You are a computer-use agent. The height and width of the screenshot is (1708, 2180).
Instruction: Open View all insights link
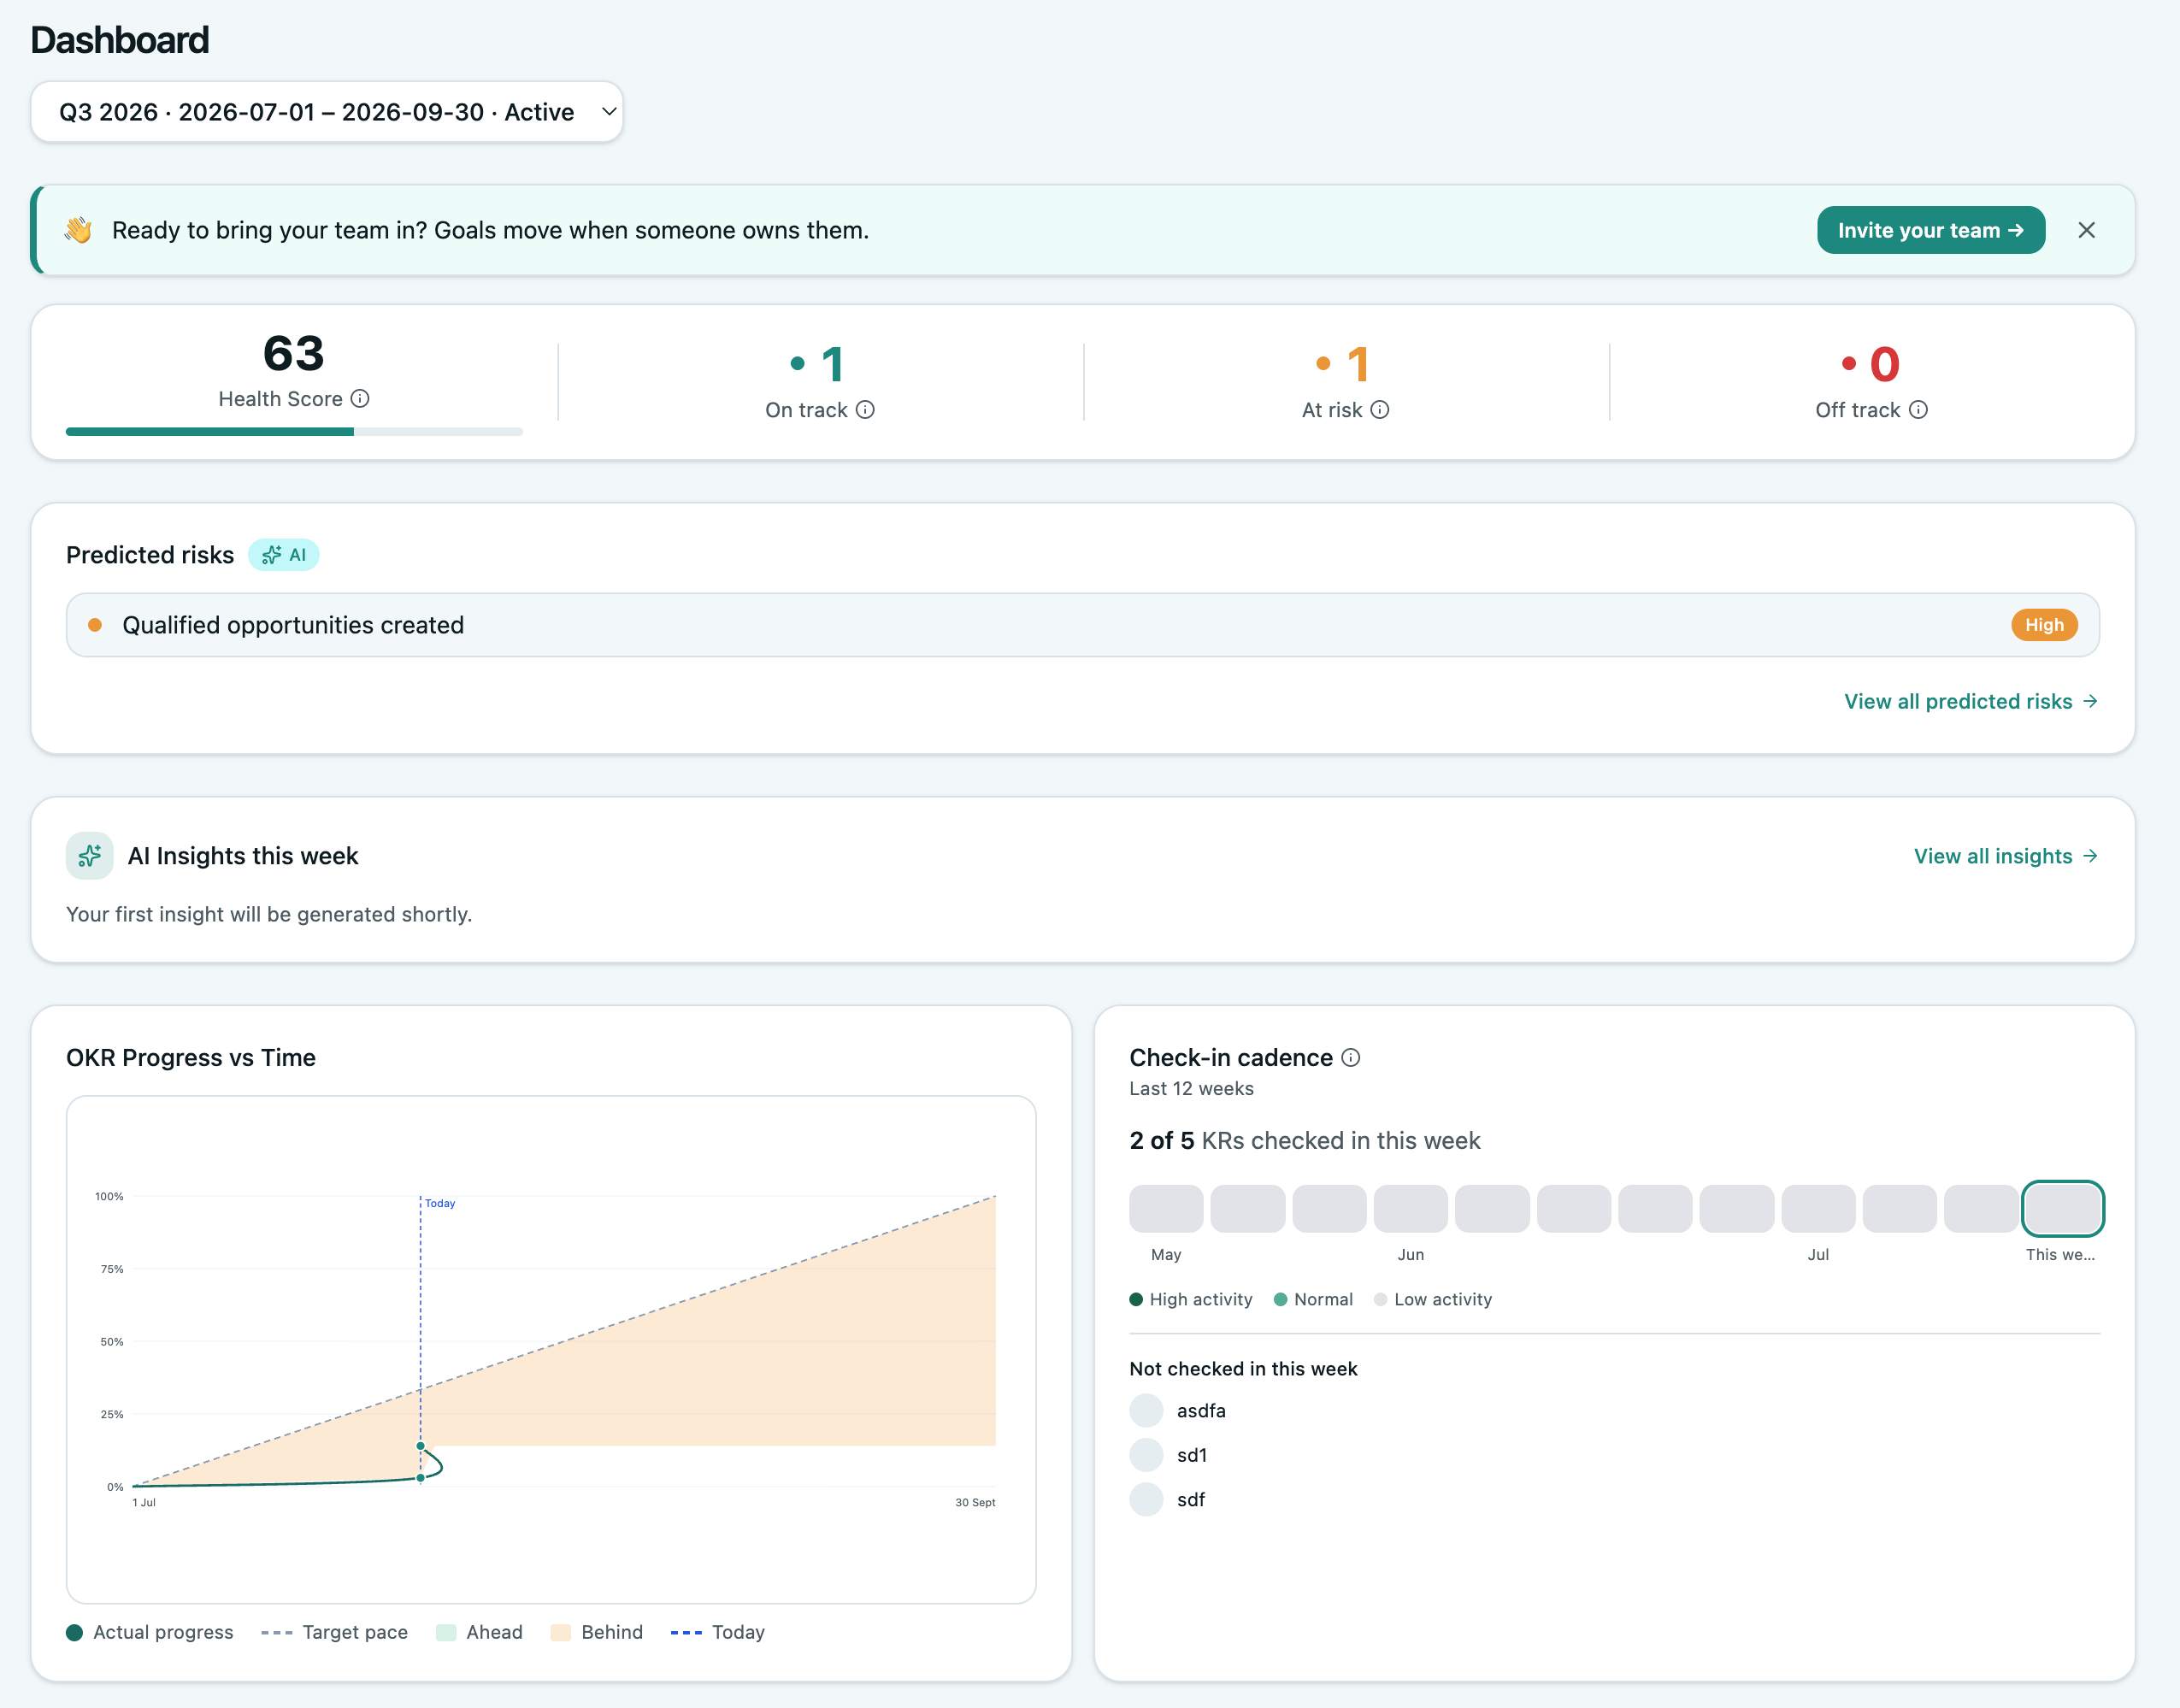click(2005, 856)
